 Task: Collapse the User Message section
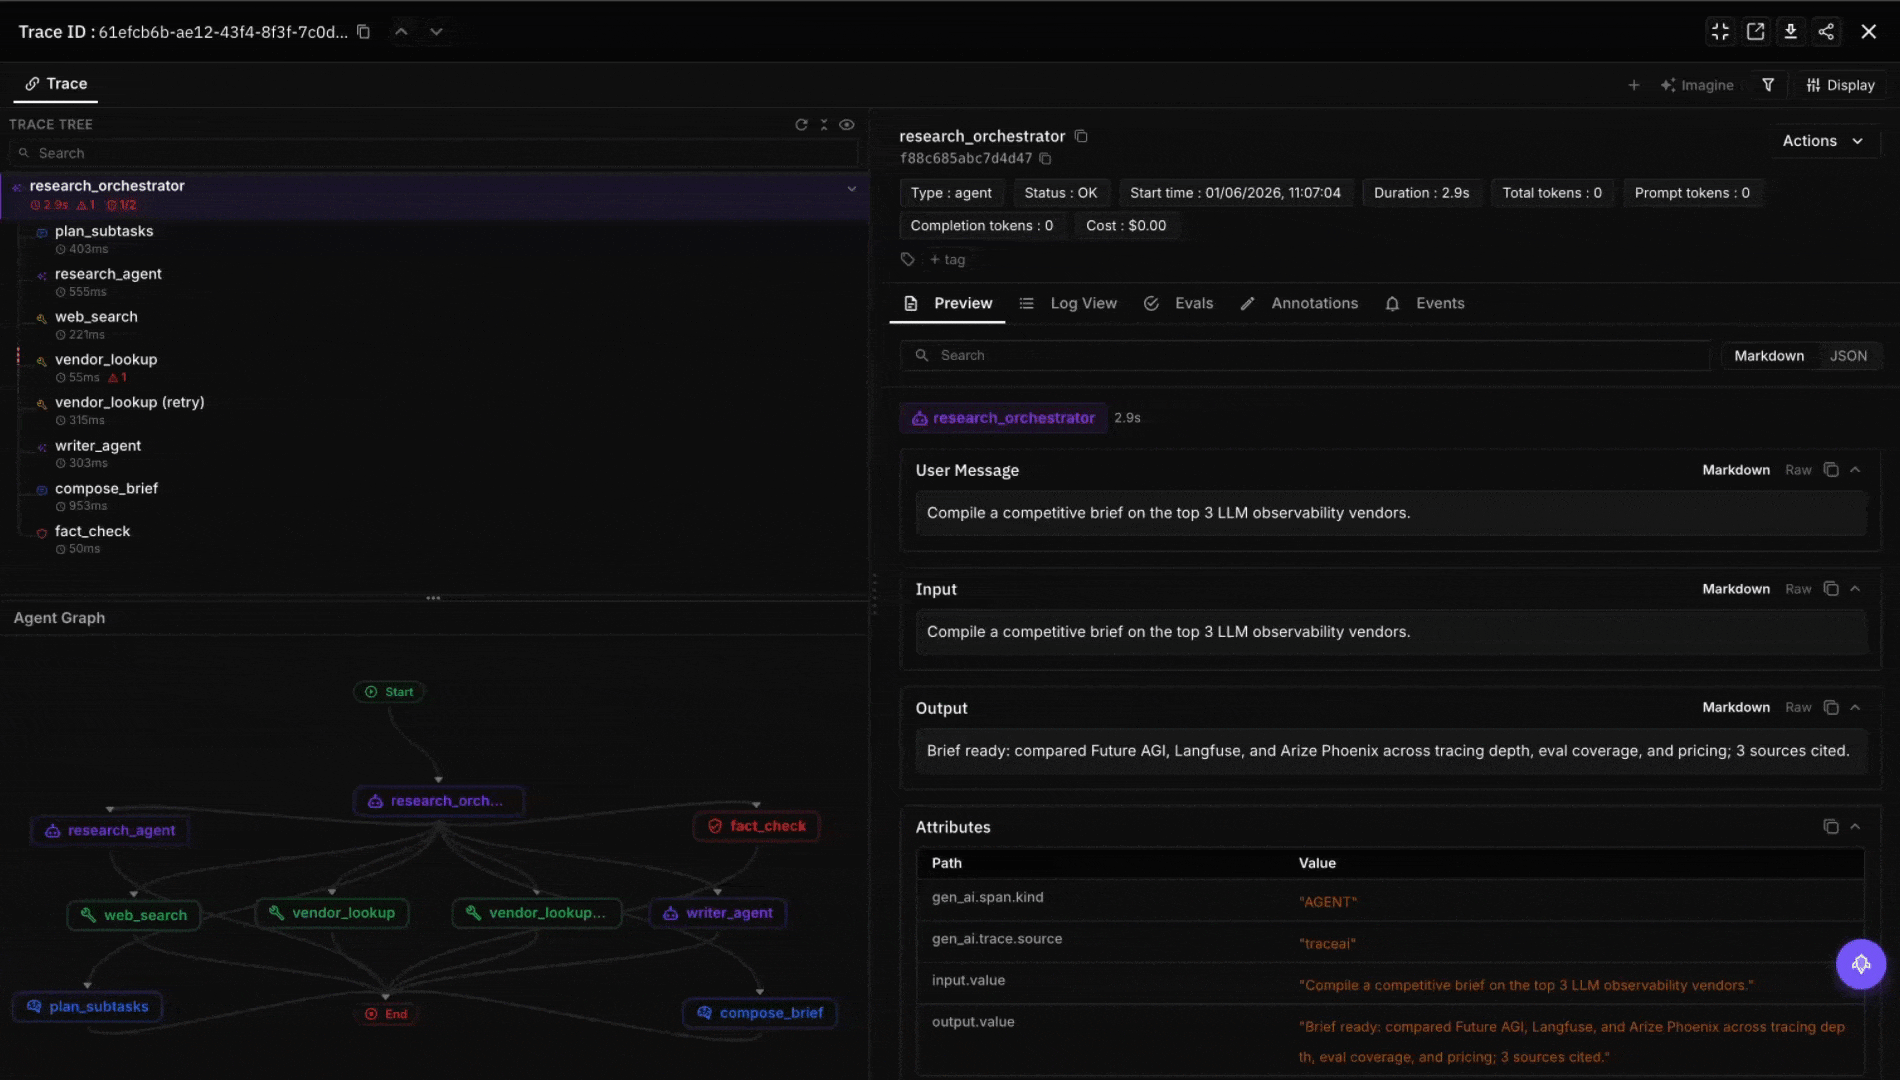[1856, 470]
